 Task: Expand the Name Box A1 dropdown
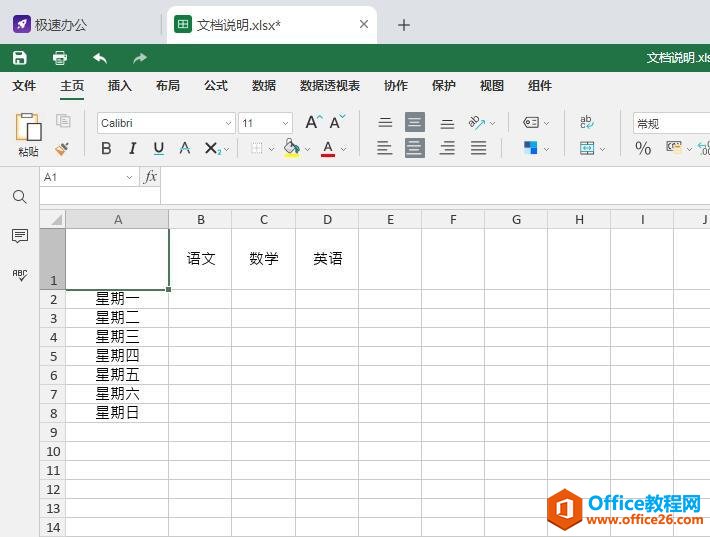coord(129,177)
